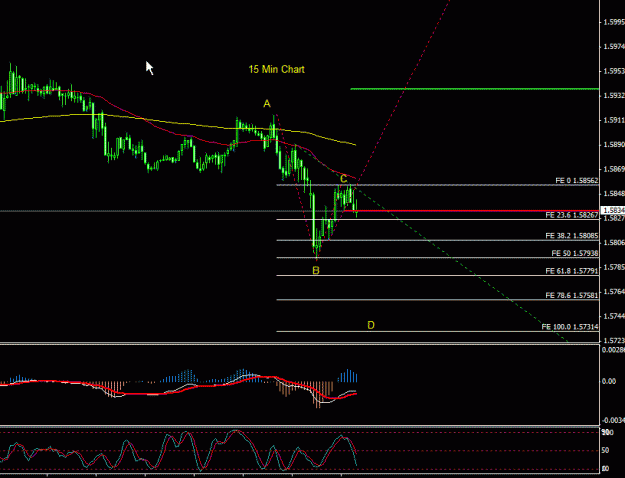The width and height of the screenshot is (625, 478).
Task: Select the blue MACD histogram bars at right
Action: click(x=348, y=376)
